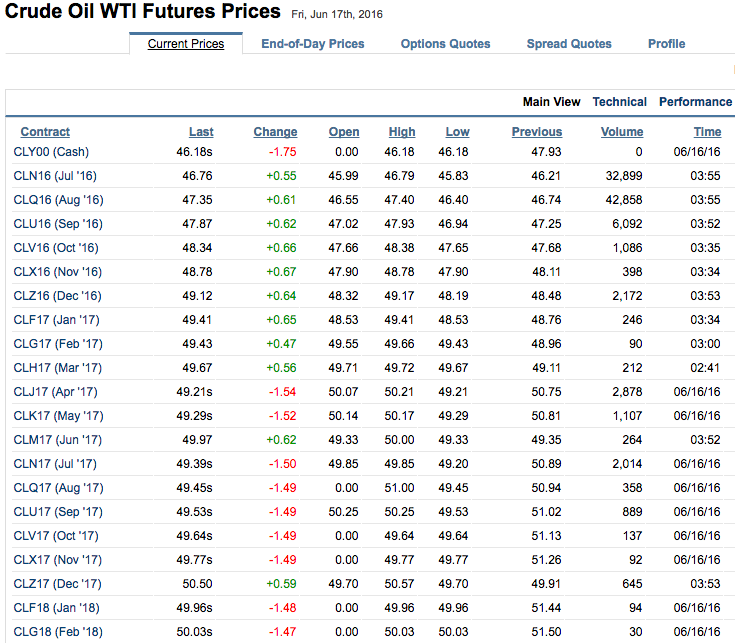Switch to Technical view
Screen dimensions: 735x643
(x=619, y=102)
